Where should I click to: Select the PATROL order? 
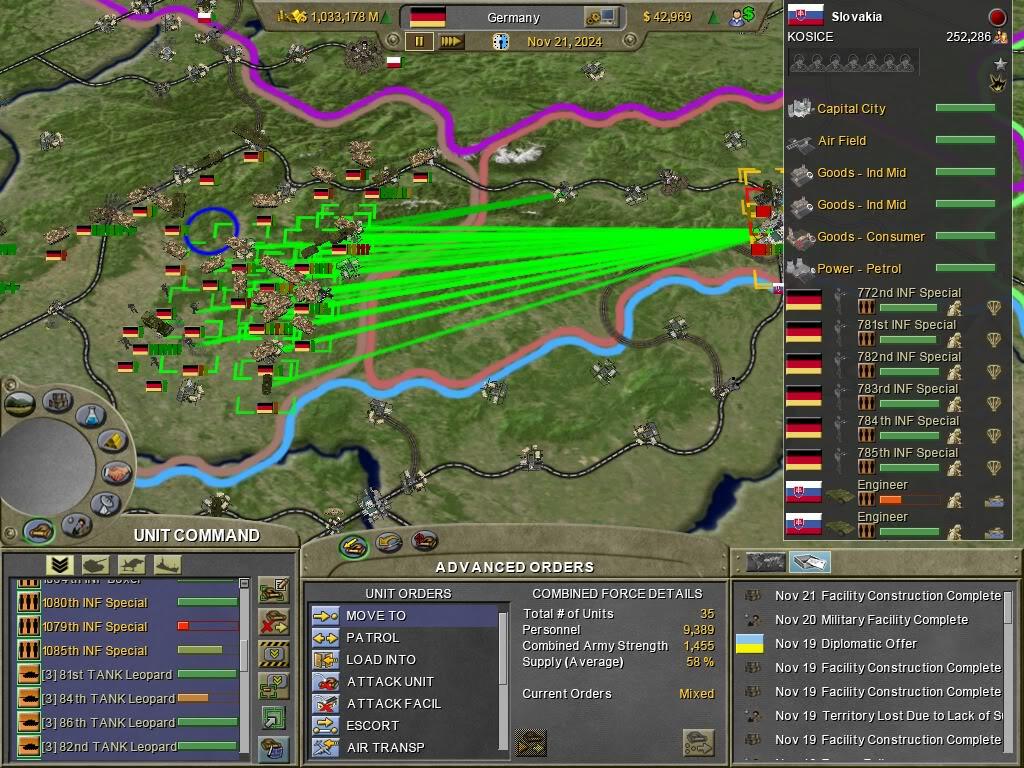pyautogui.click(x=372, y=638)
